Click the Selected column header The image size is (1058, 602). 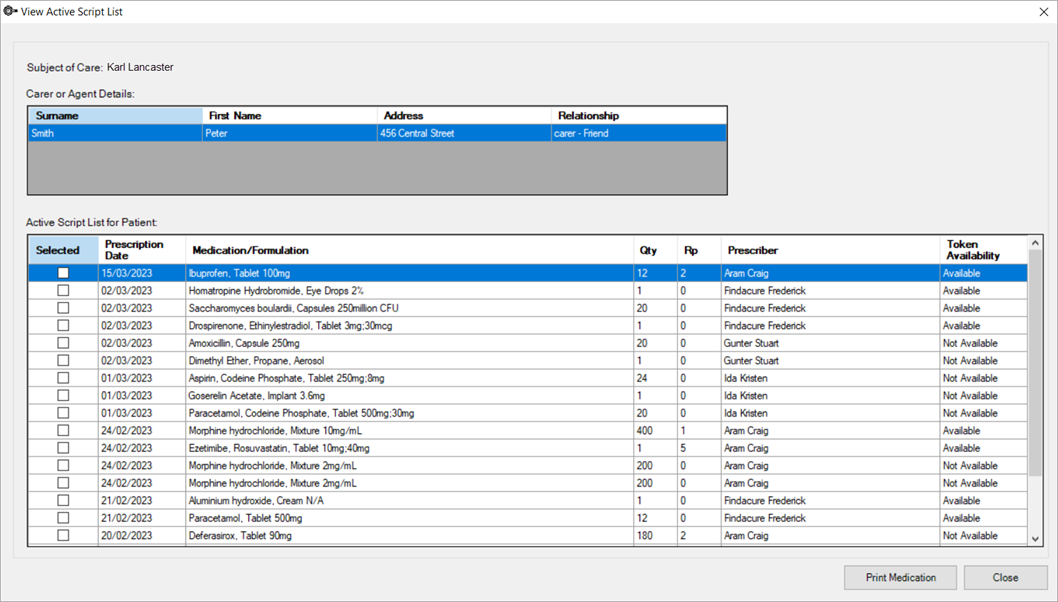63,250
